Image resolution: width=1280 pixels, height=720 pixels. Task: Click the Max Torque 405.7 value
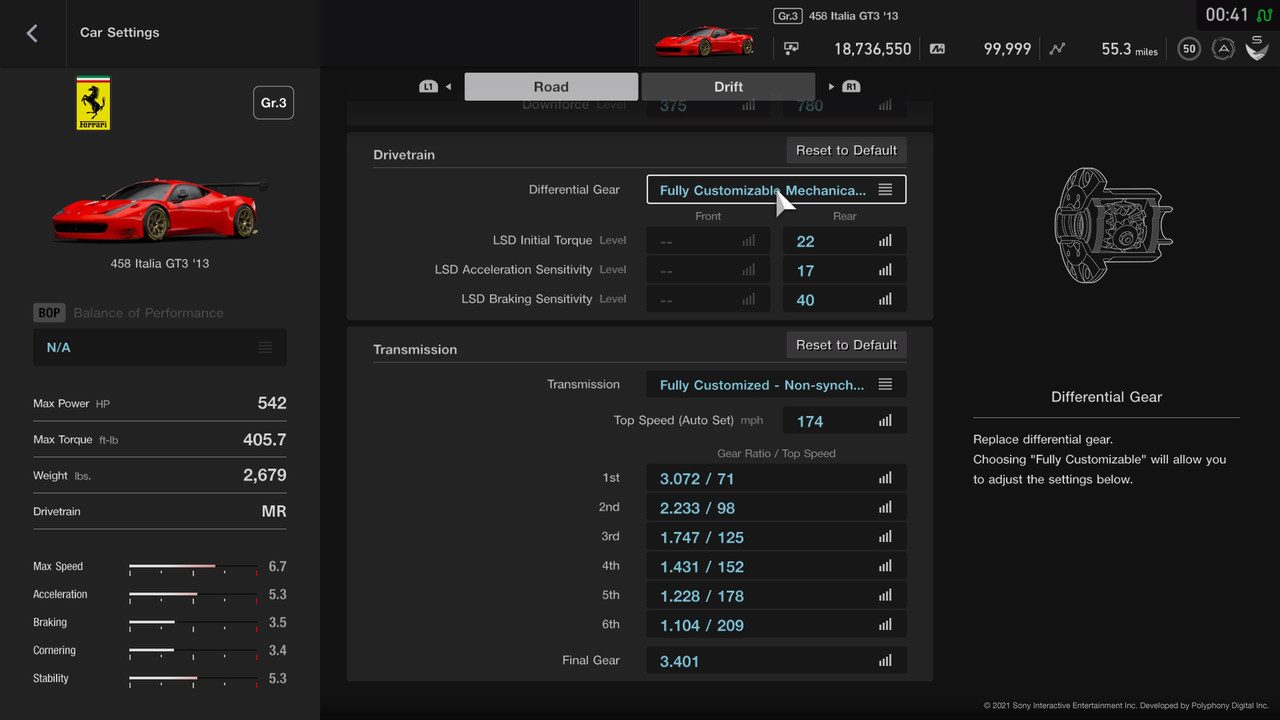click(264, 440)
